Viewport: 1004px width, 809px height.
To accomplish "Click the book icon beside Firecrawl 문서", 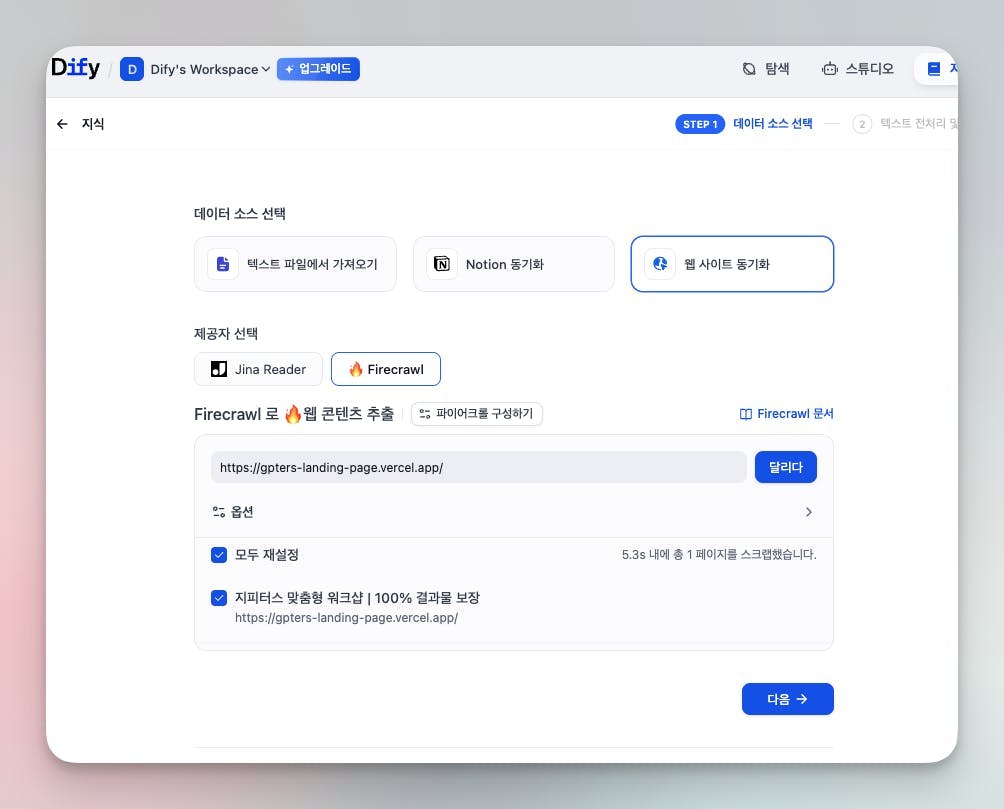I will click(x=746, y=414).
